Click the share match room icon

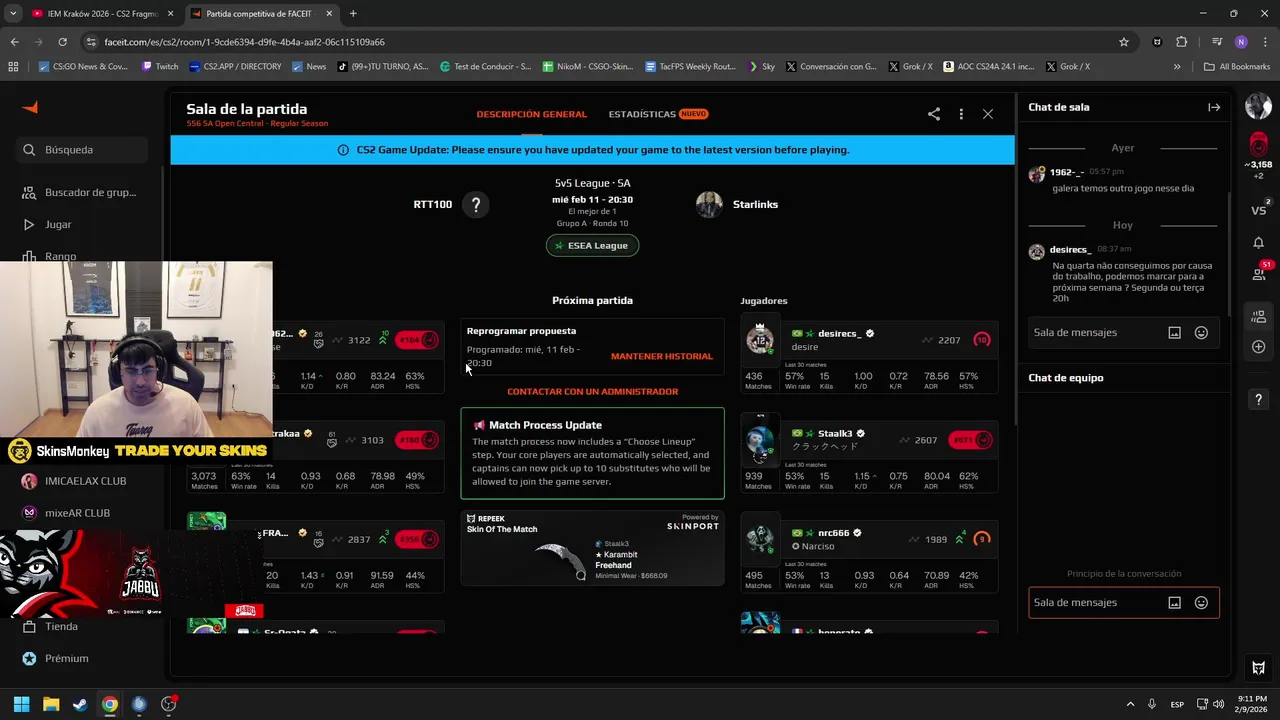point(934,114)
